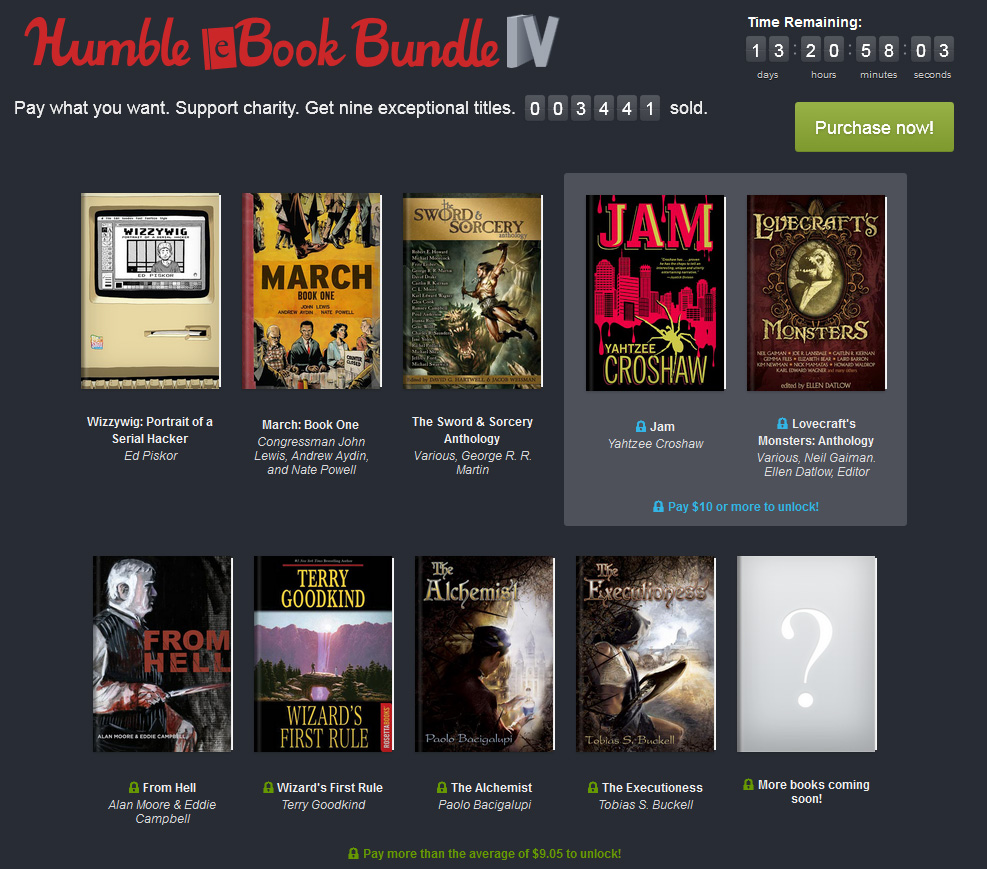The width and height of the screenshot is (987, 869).
Task: Click the books sold counter digits
Action: (x=592, y=109)
